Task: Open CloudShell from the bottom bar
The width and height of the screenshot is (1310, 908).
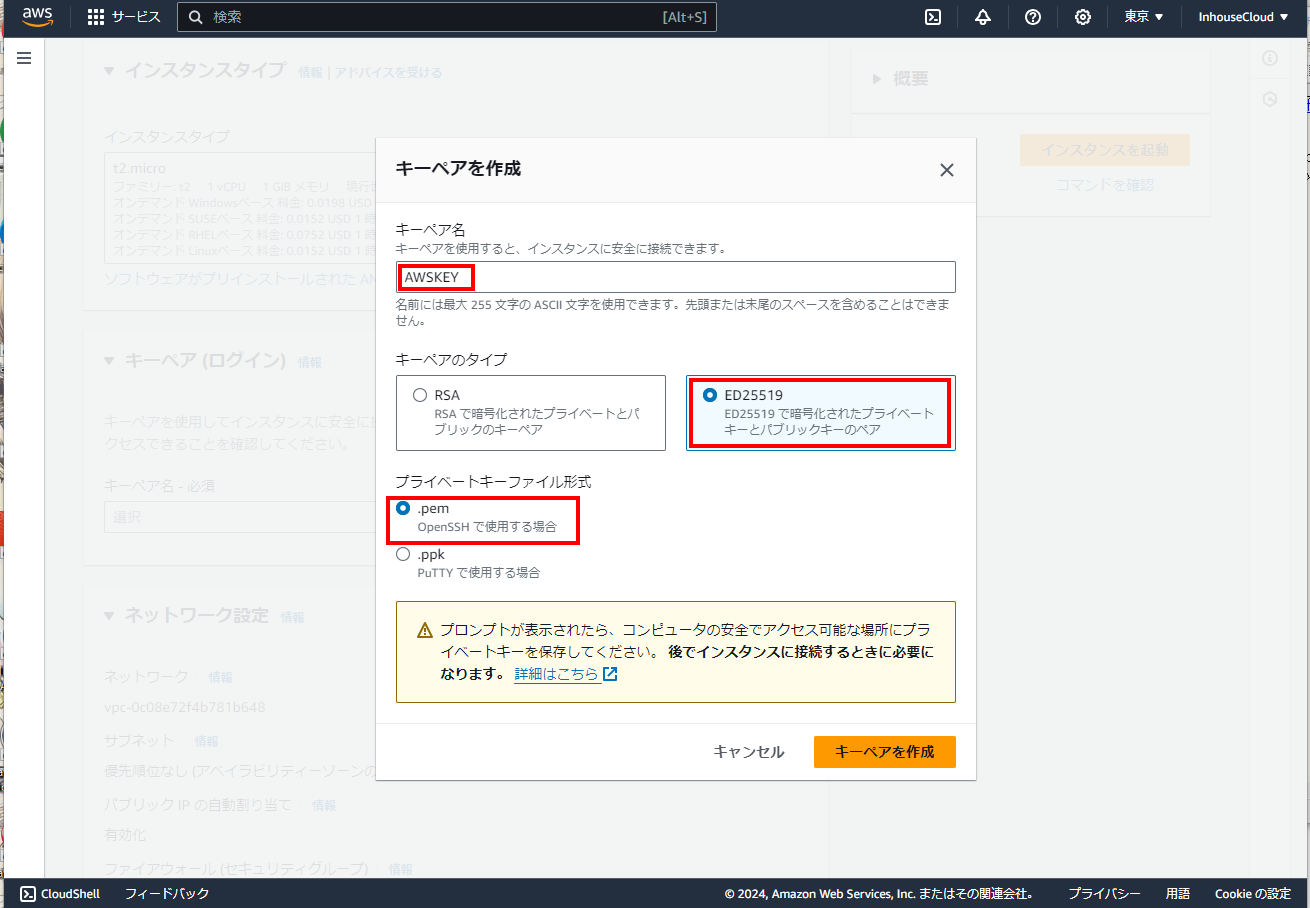Action: [60, 894]
